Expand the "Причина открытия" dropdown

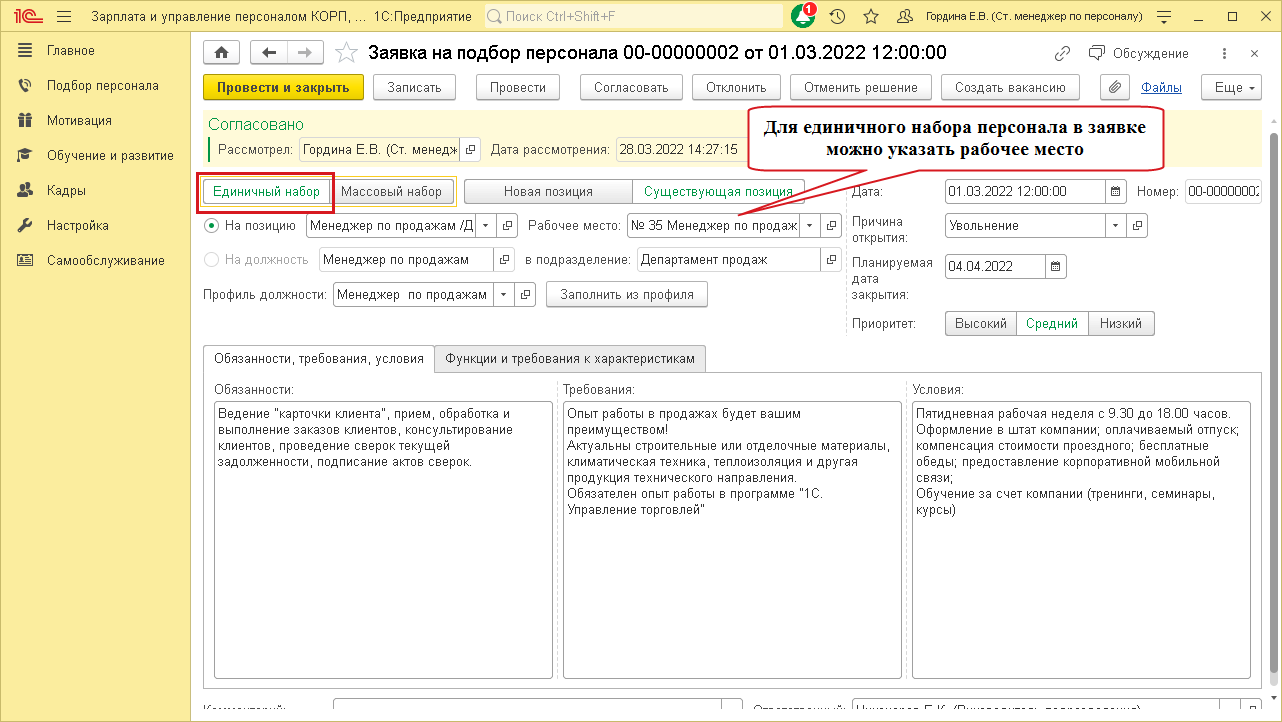pos(1117,226)
